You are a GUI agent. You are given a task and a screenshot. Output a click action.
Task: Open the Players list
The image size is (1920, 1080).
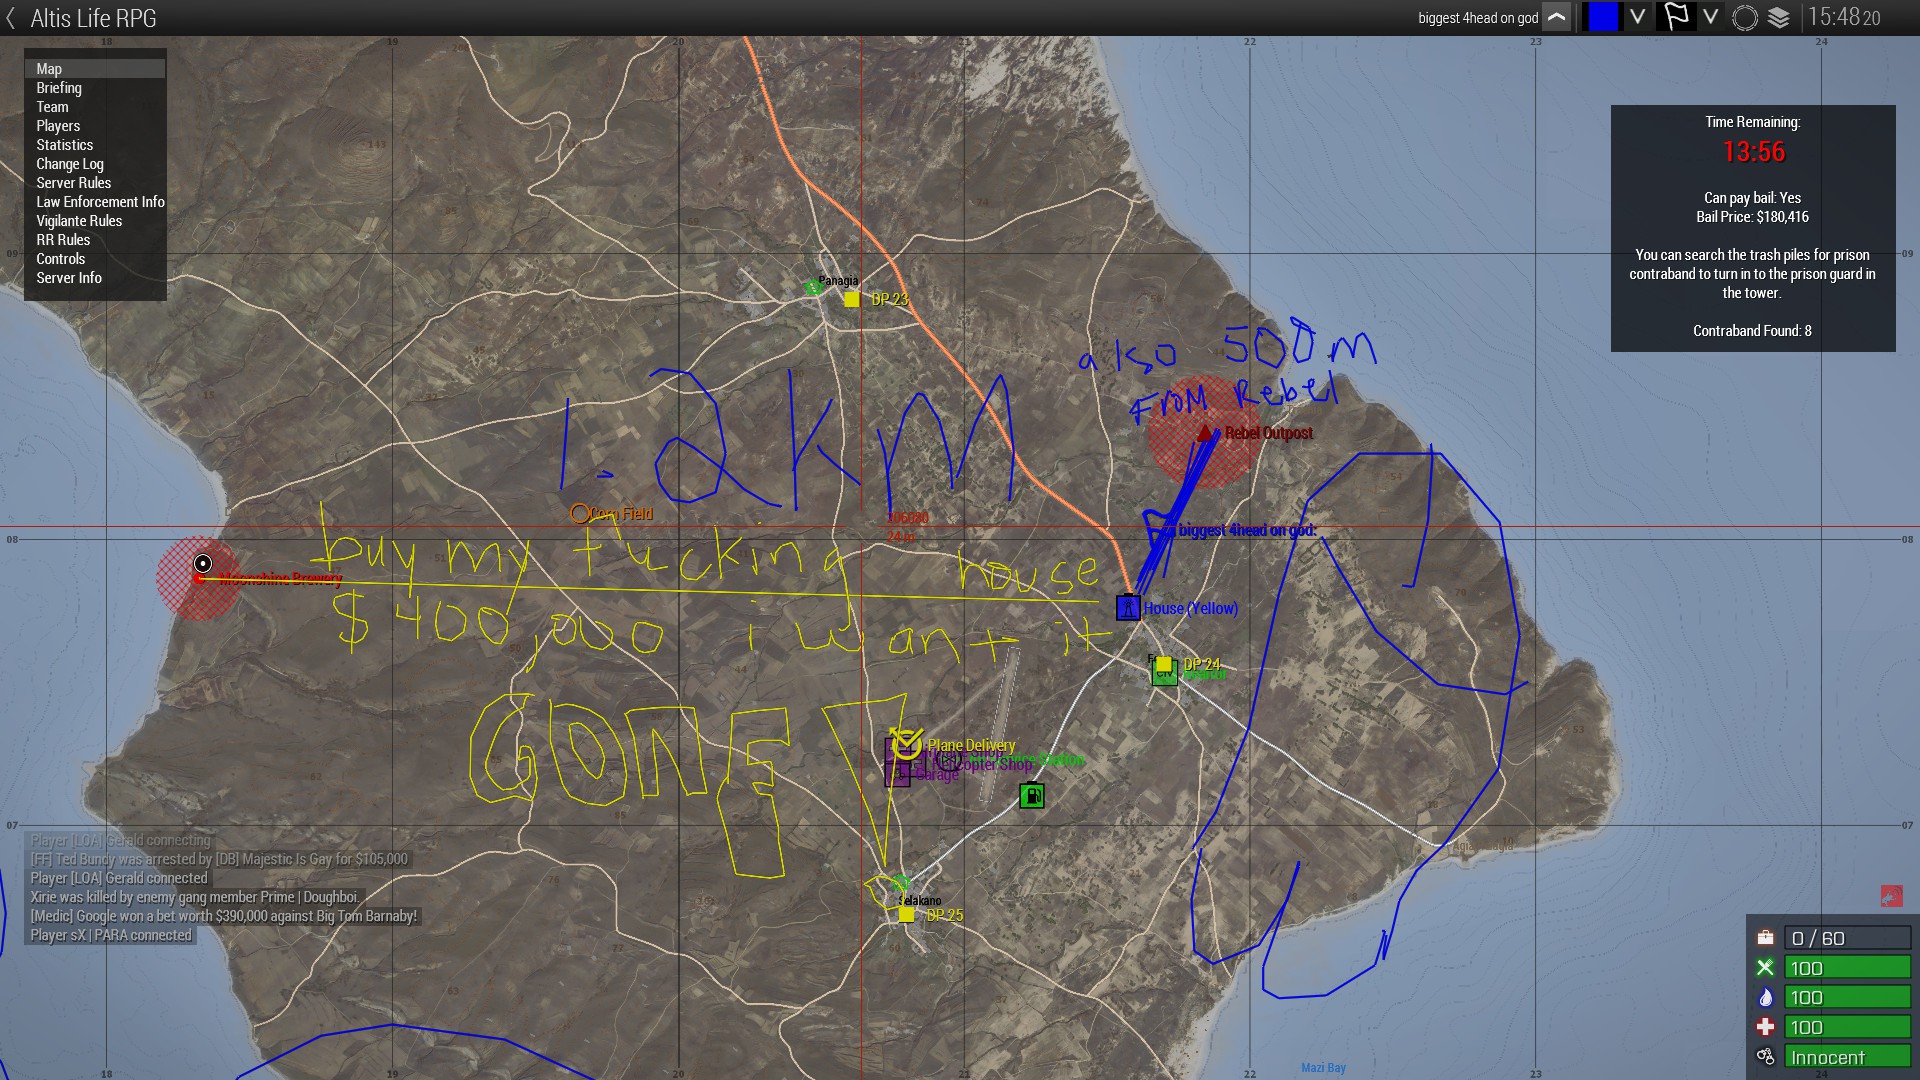58,126
